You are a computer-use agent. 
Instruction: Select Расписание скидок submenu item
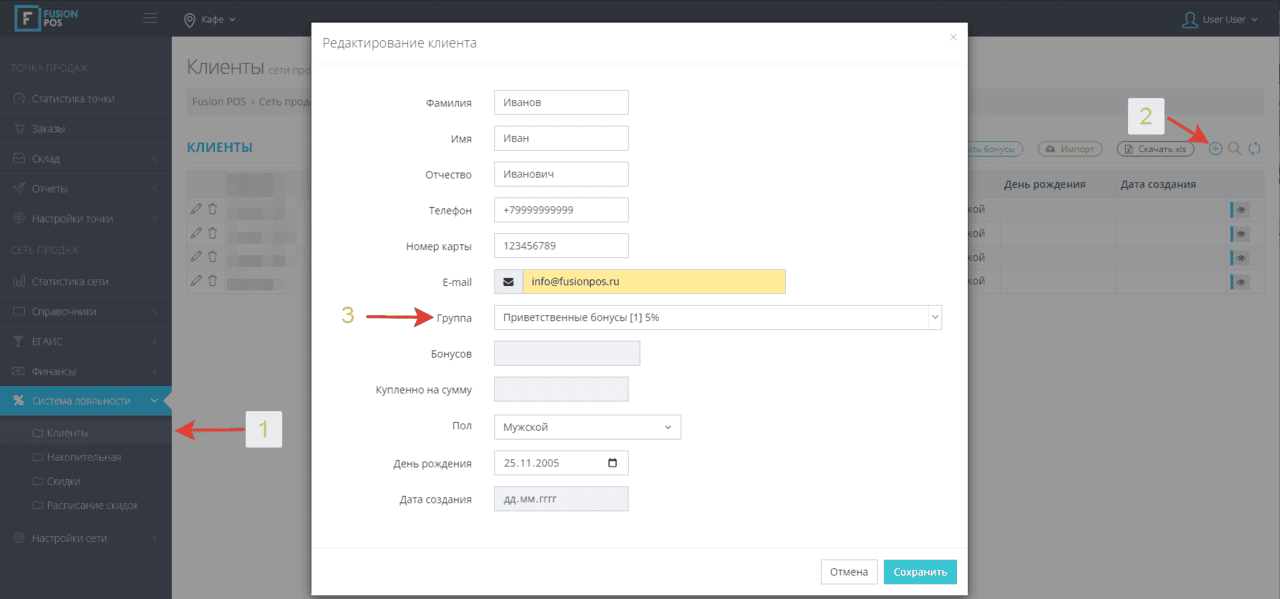click(92, 505)
